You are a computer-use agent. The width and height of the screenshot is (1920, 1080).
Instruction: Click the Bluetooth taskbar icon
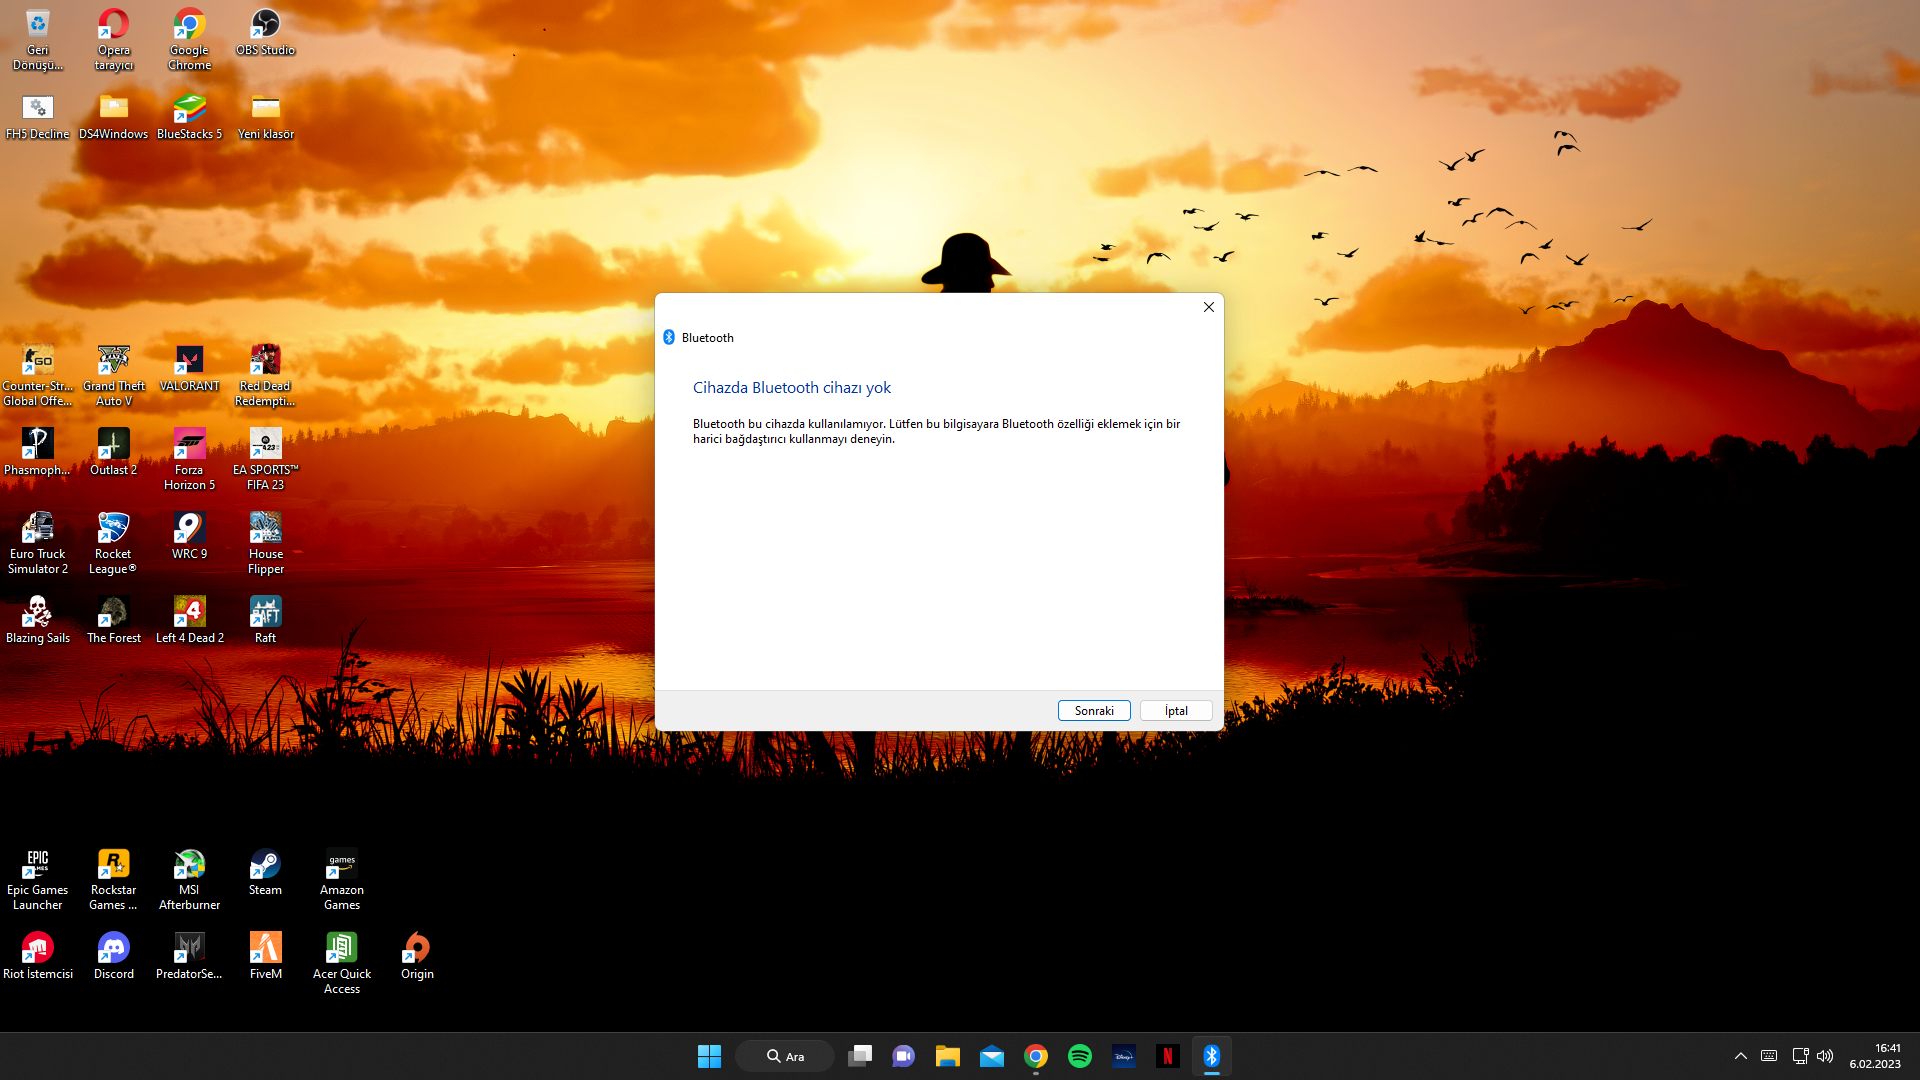1211,1056
